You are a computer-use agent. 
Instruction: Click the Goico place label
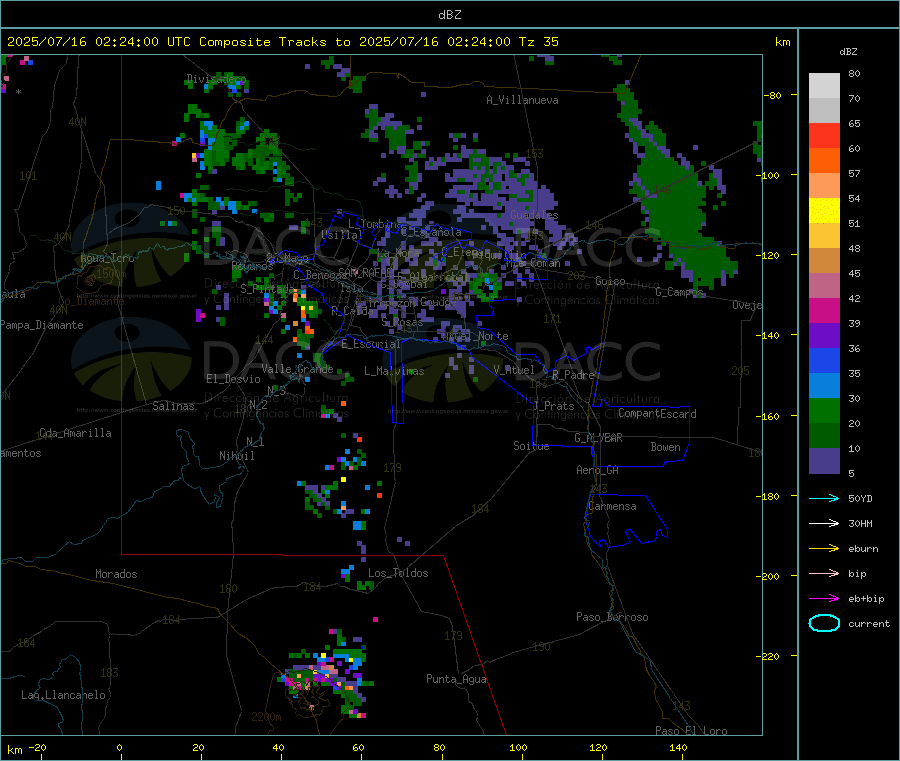pyautogui.click(x=610, y=281)
